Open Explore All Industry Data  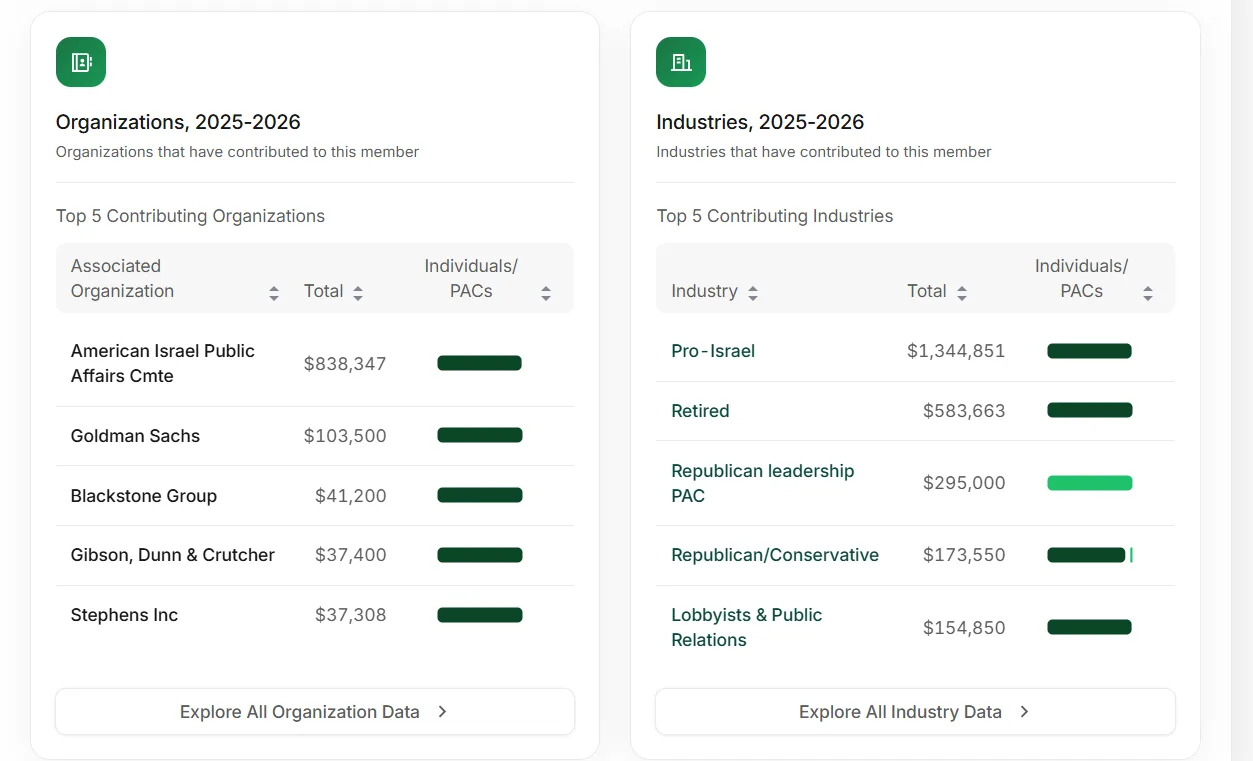click(x=915, y=712)
